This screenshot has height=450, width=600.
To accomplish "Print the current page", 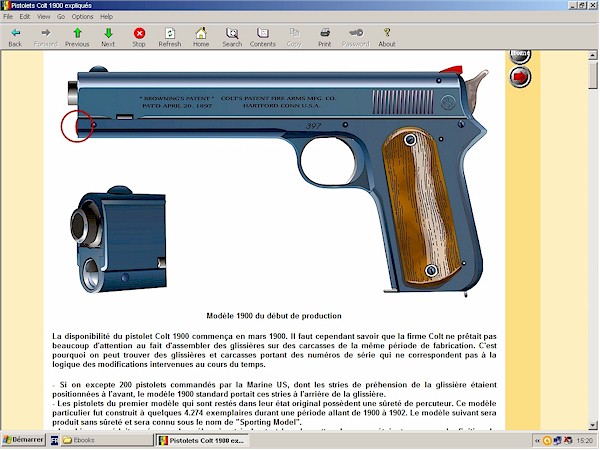I will pyautogui.click(x=325, y=33).
